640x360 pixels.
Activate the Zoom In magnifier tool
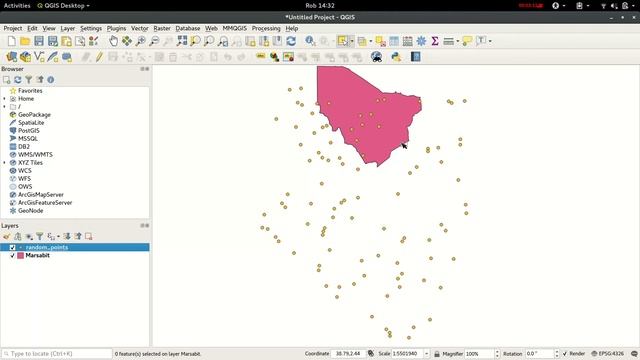[x=140, y=41]
